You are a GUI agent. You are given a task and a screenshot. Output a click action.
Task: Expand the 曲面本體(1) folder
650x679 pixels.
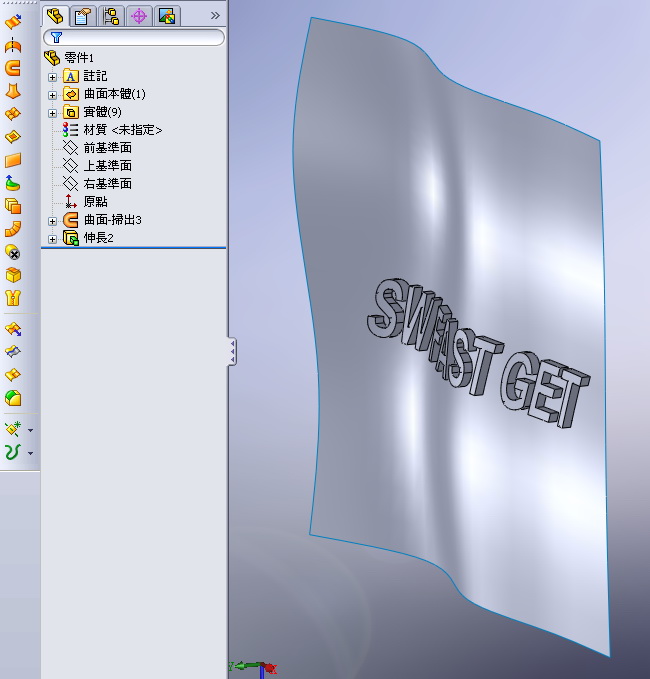[x=52, y=95]
